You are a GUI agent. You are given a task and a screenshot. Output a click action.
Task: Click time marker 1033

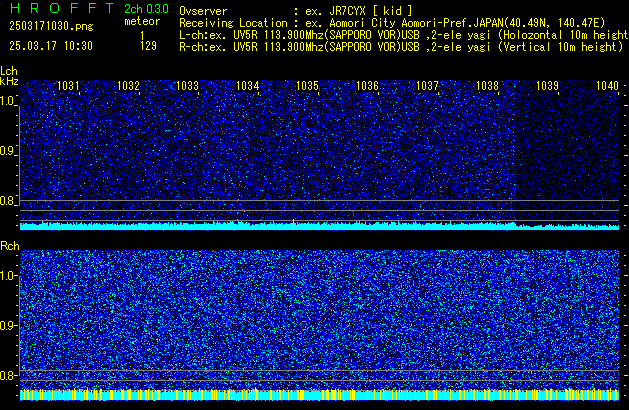(188, 86)
